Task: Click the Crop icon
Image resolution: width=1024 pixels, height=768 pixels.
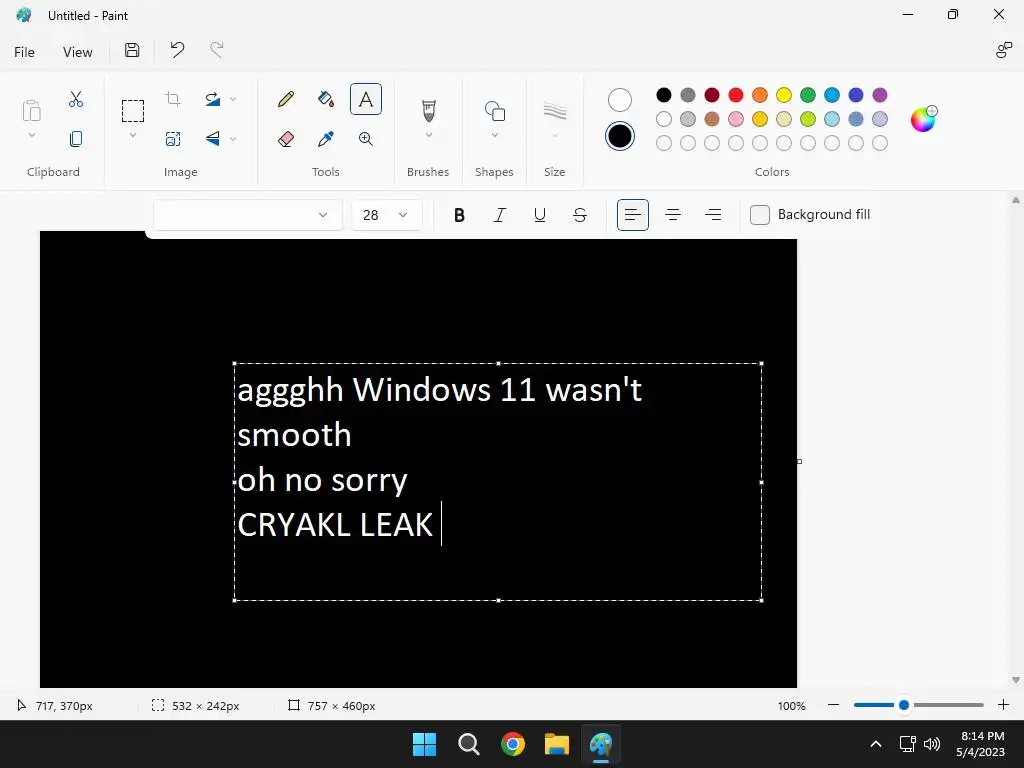Action: point(173,99)
